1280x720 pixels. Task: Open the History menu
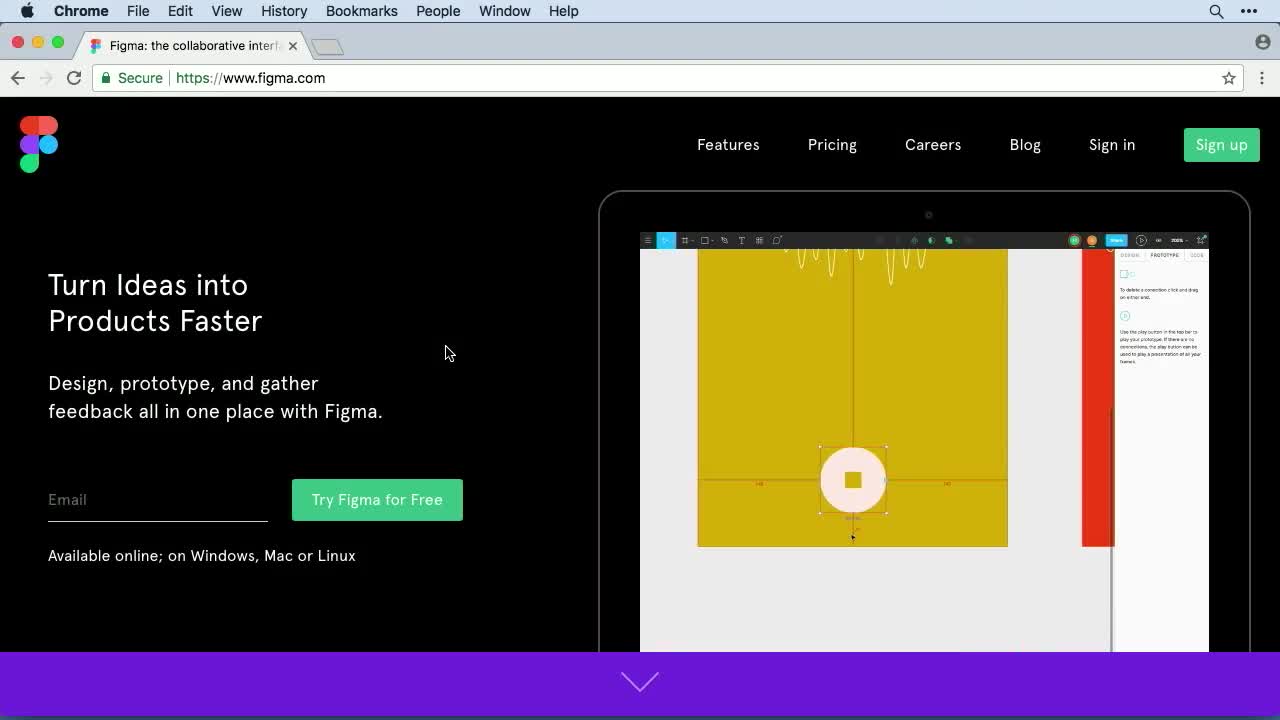[284, 11]
